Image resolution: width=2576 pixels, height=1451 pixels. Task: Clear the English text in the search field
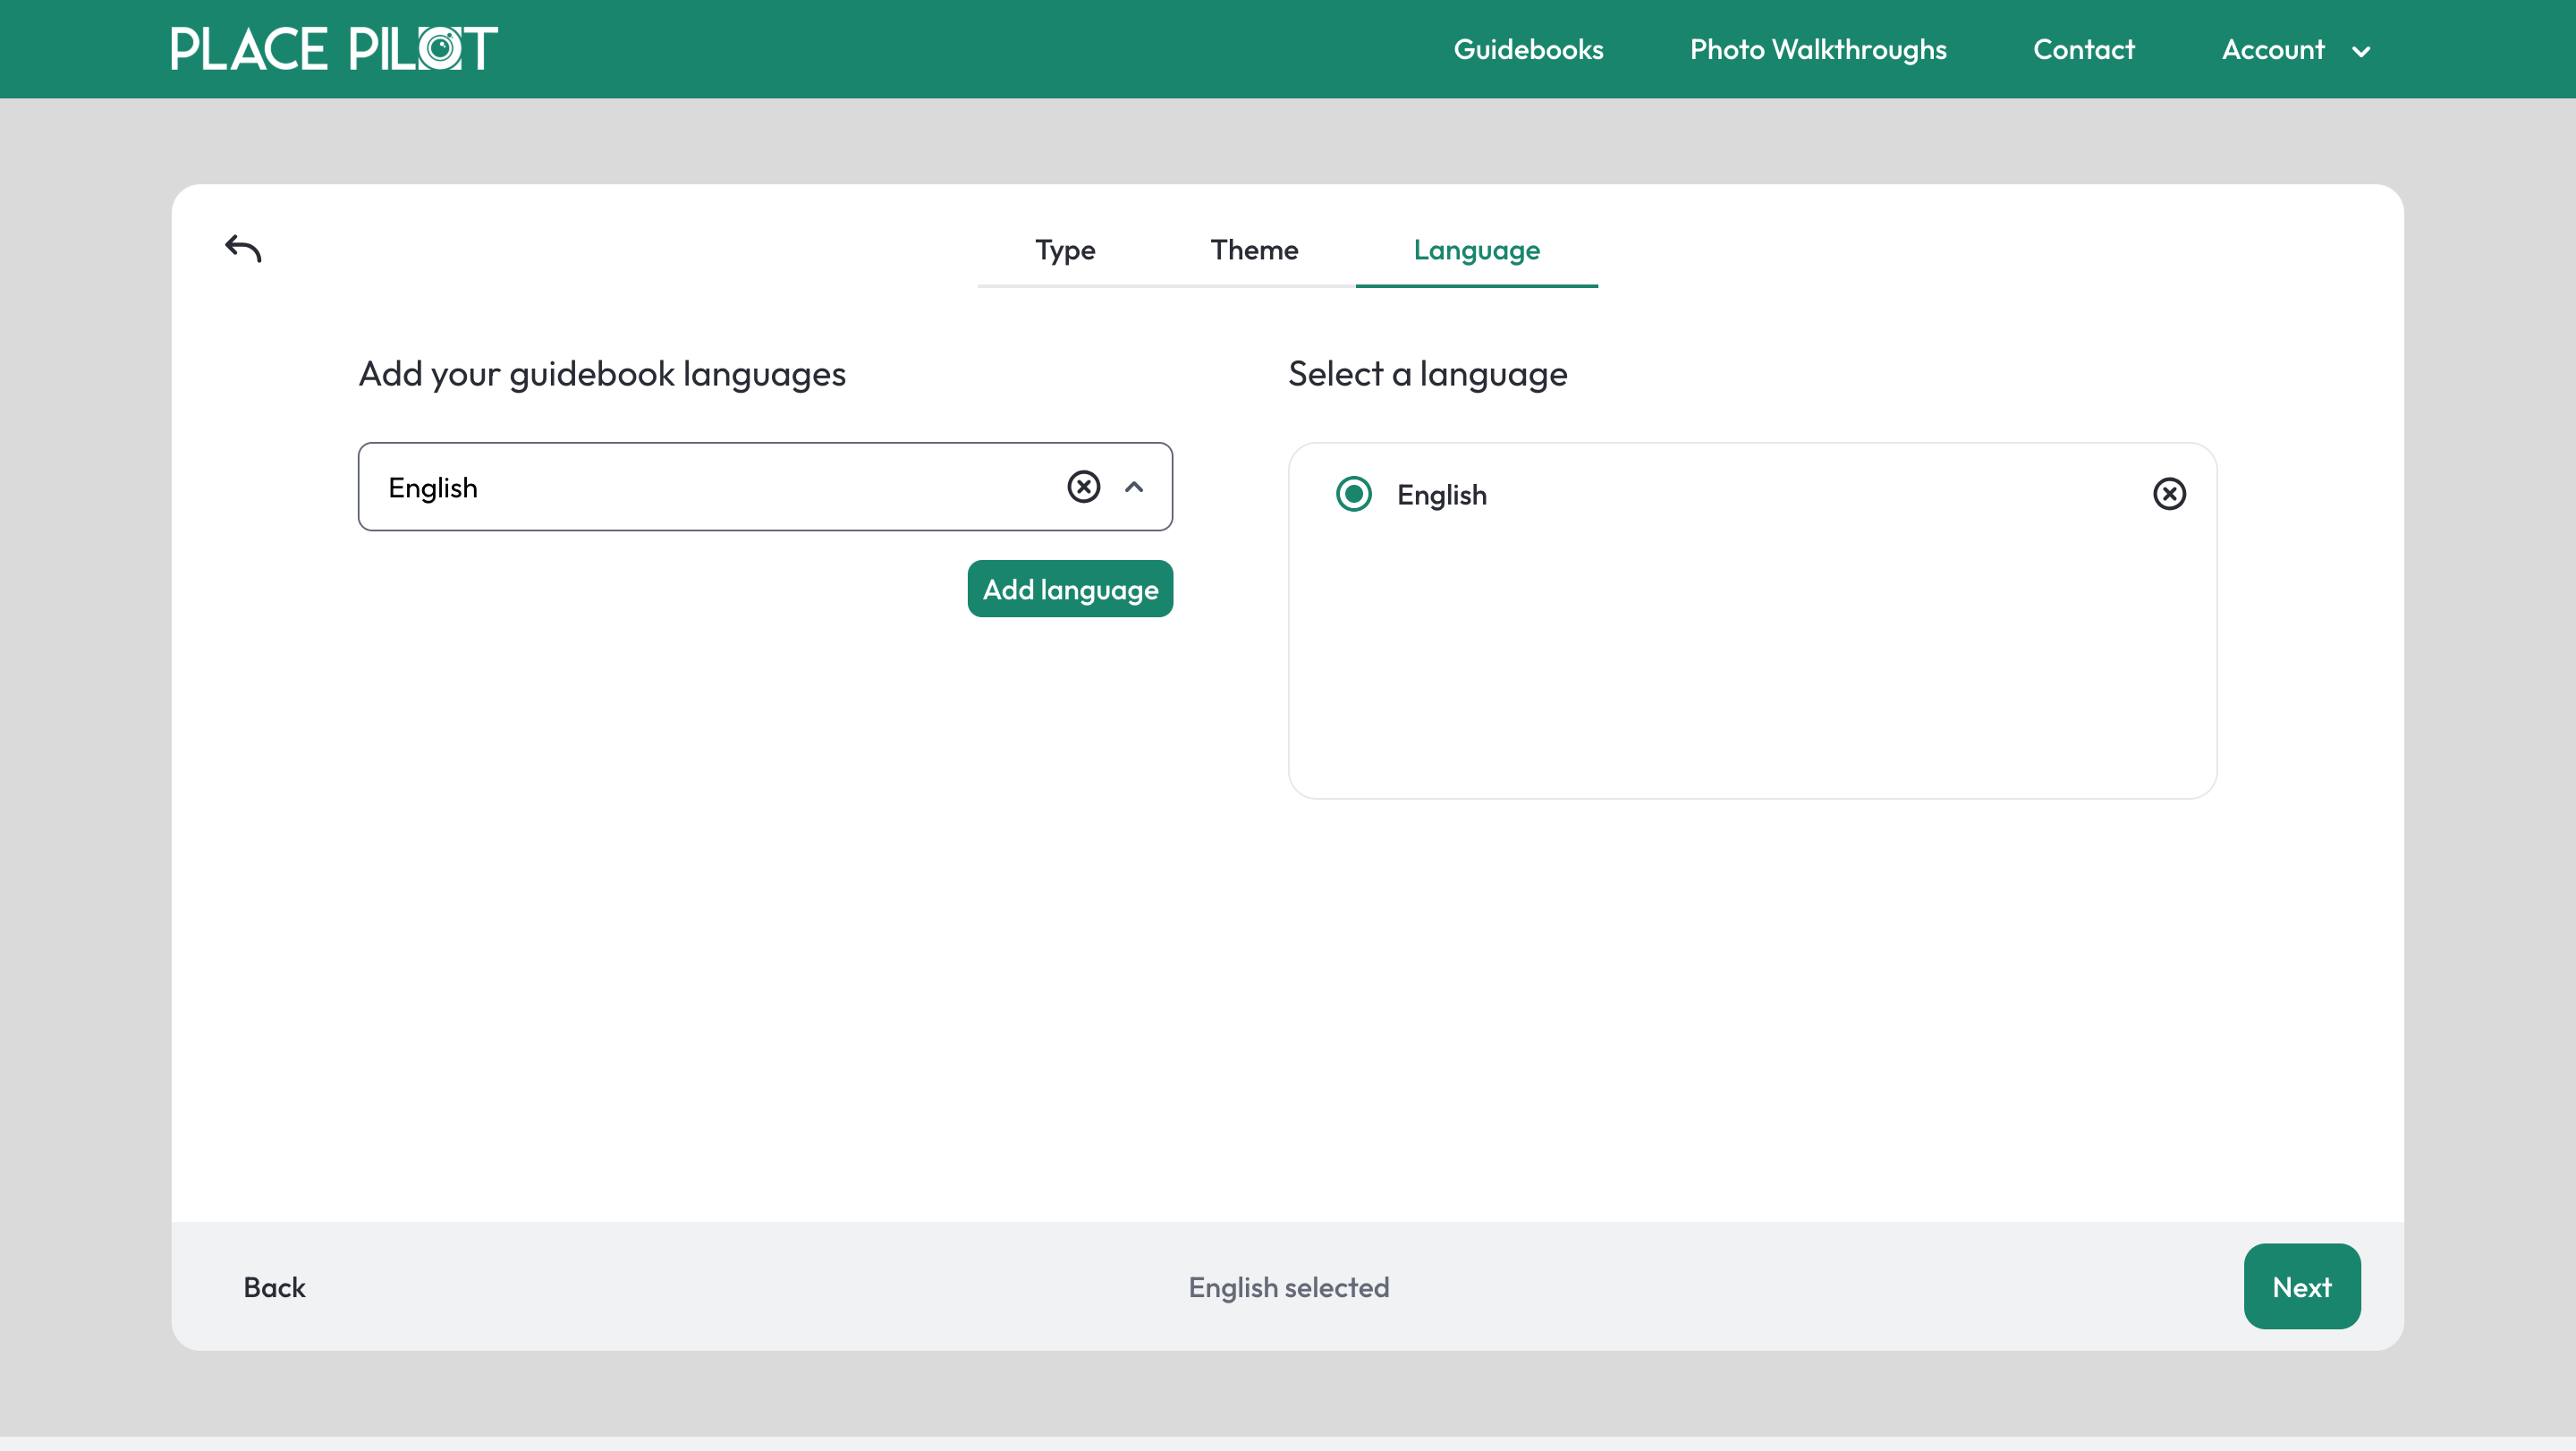1084,487
